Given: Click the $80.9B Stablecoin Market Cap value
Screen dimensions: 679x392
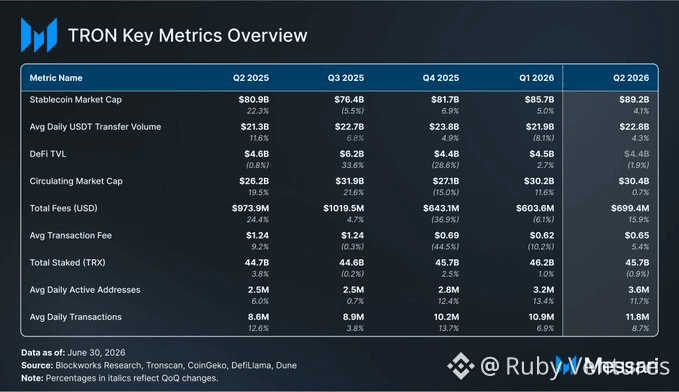Looking at the screenshot, I should [254, 100].
